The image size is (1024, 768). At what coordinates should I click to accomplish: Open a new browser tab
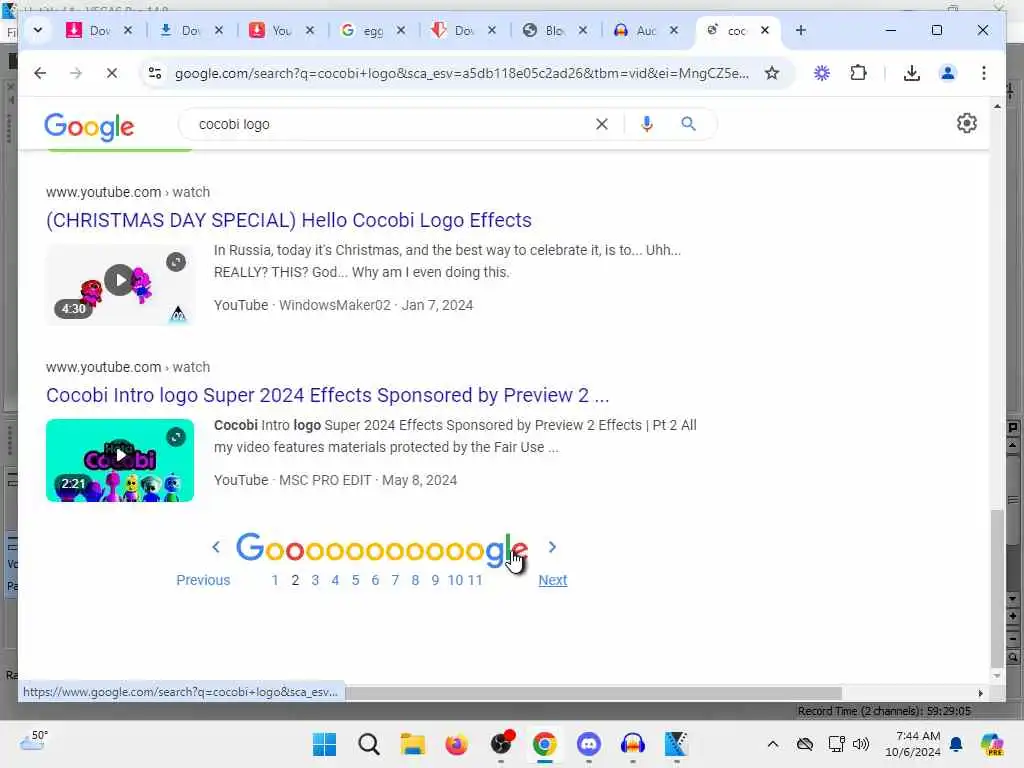point(801,30)
